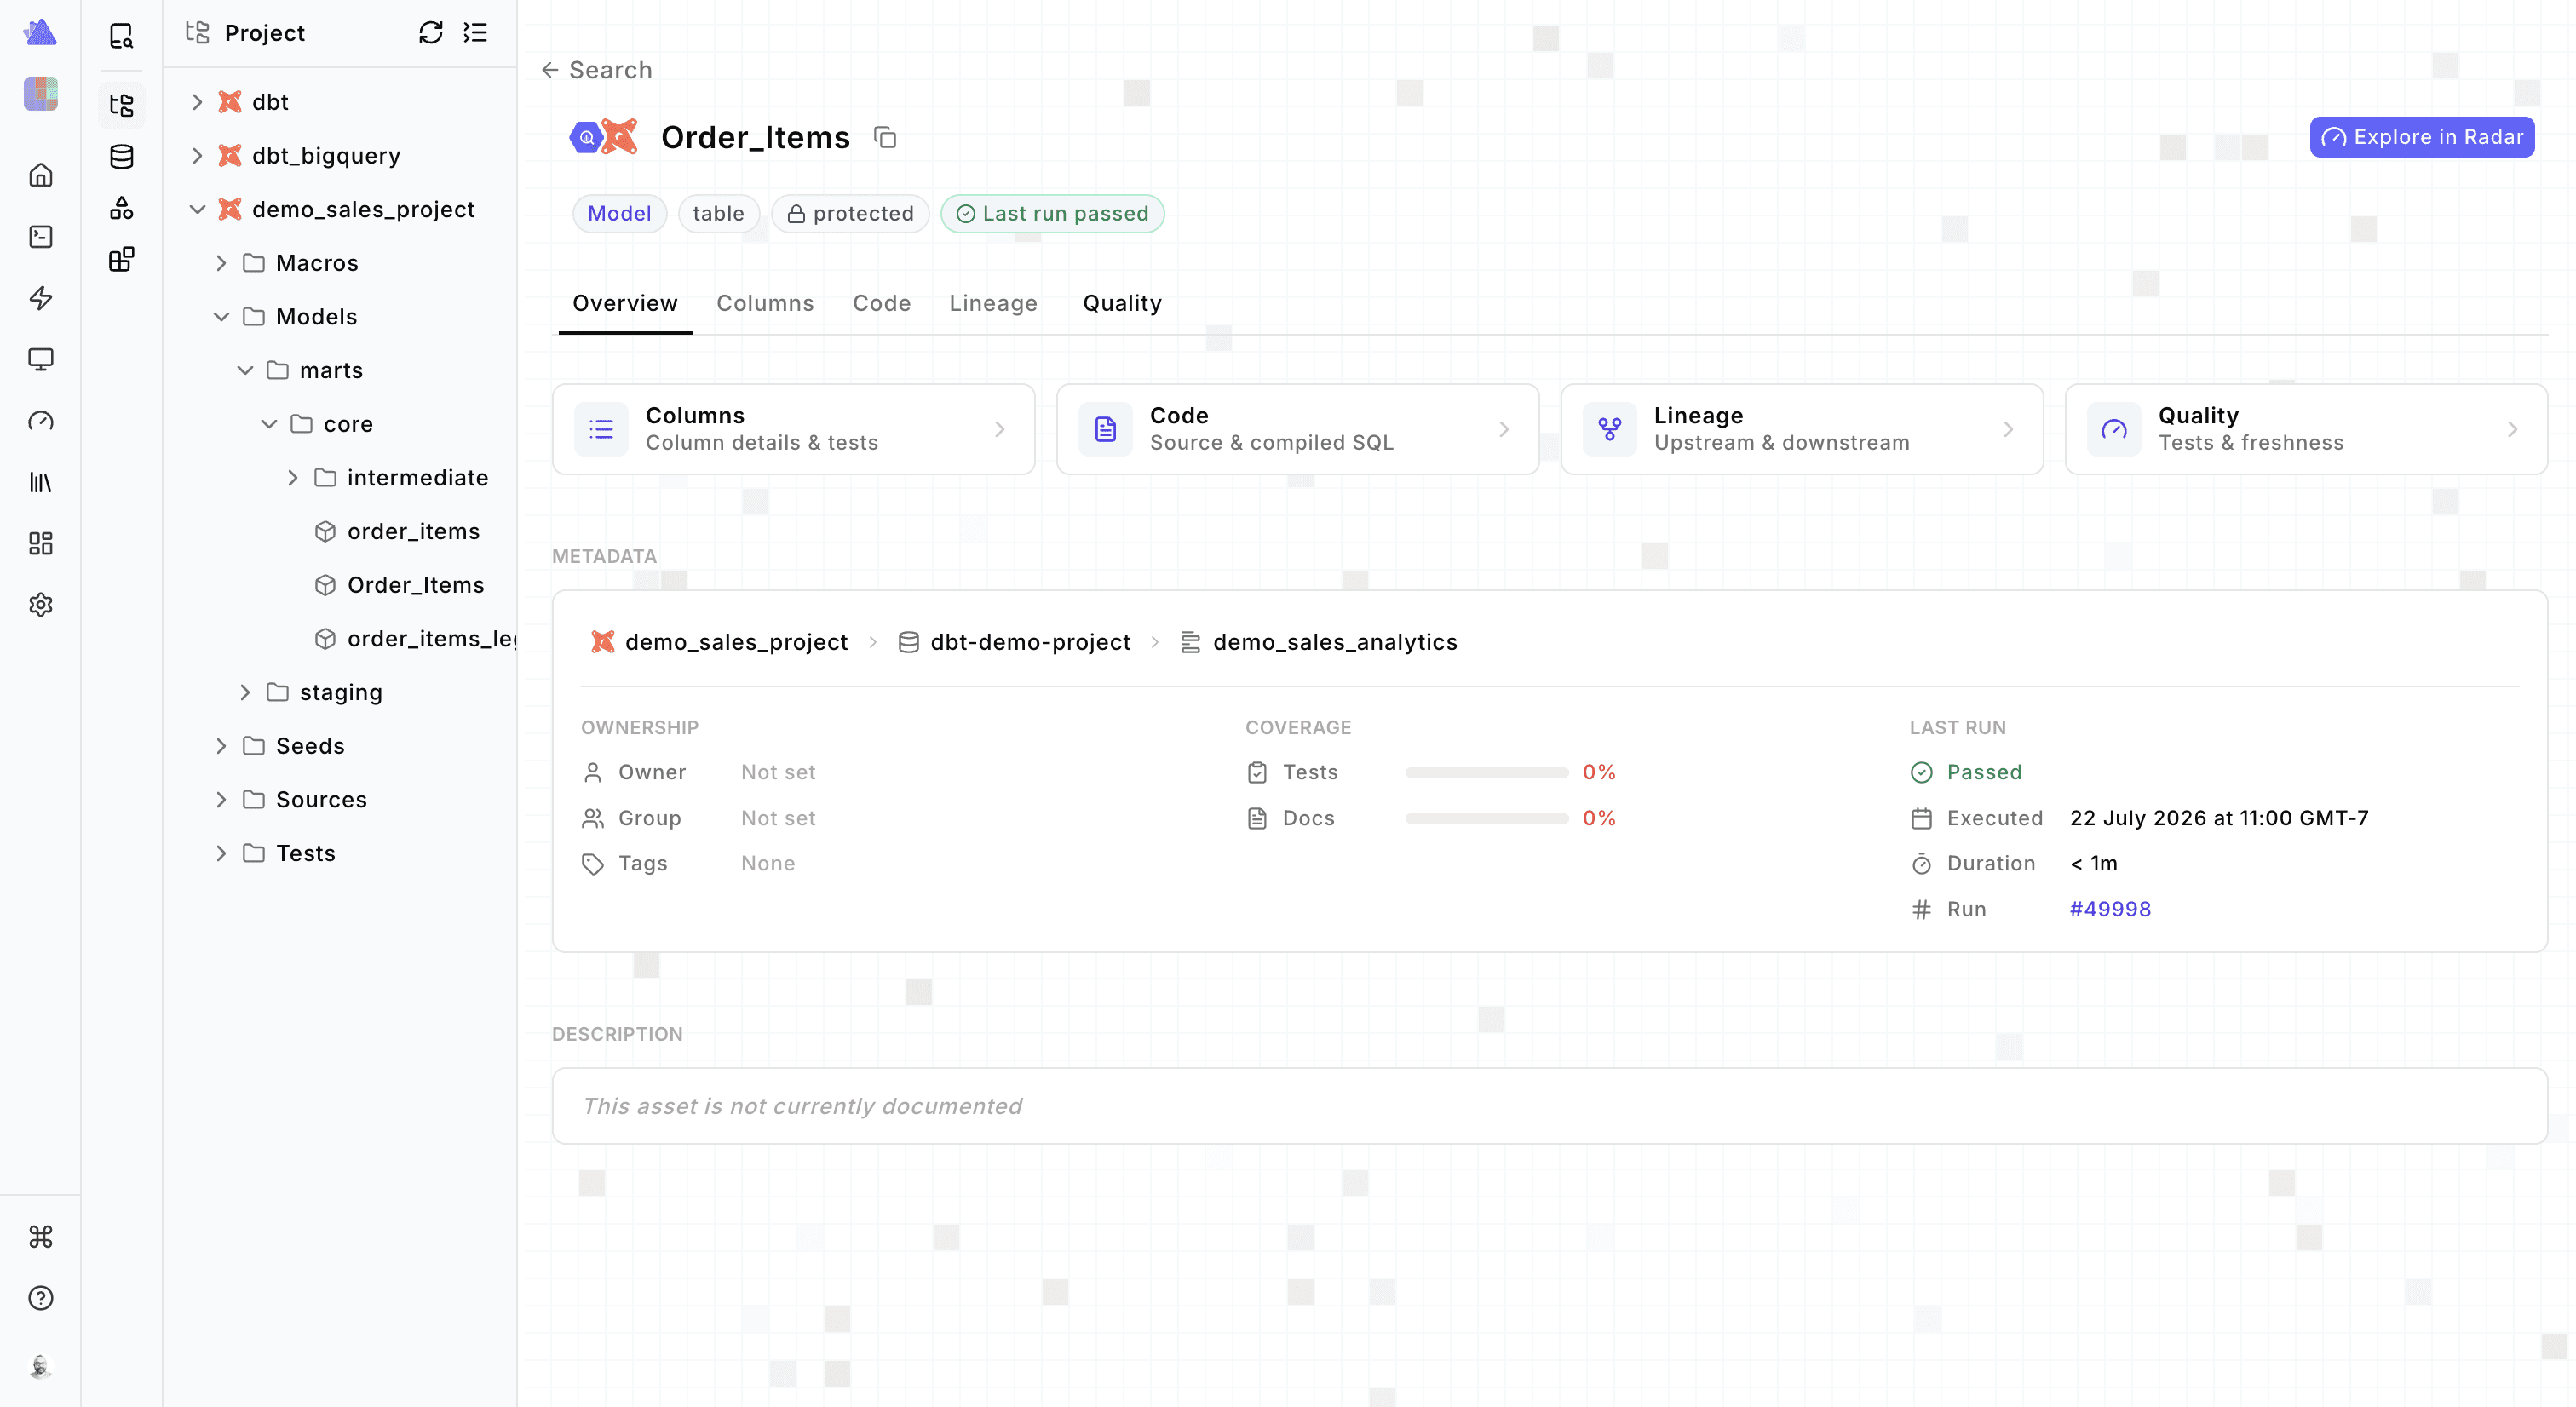Switch to the Lineage tab
The image size is (2576, 1407).
pos(993,303)
